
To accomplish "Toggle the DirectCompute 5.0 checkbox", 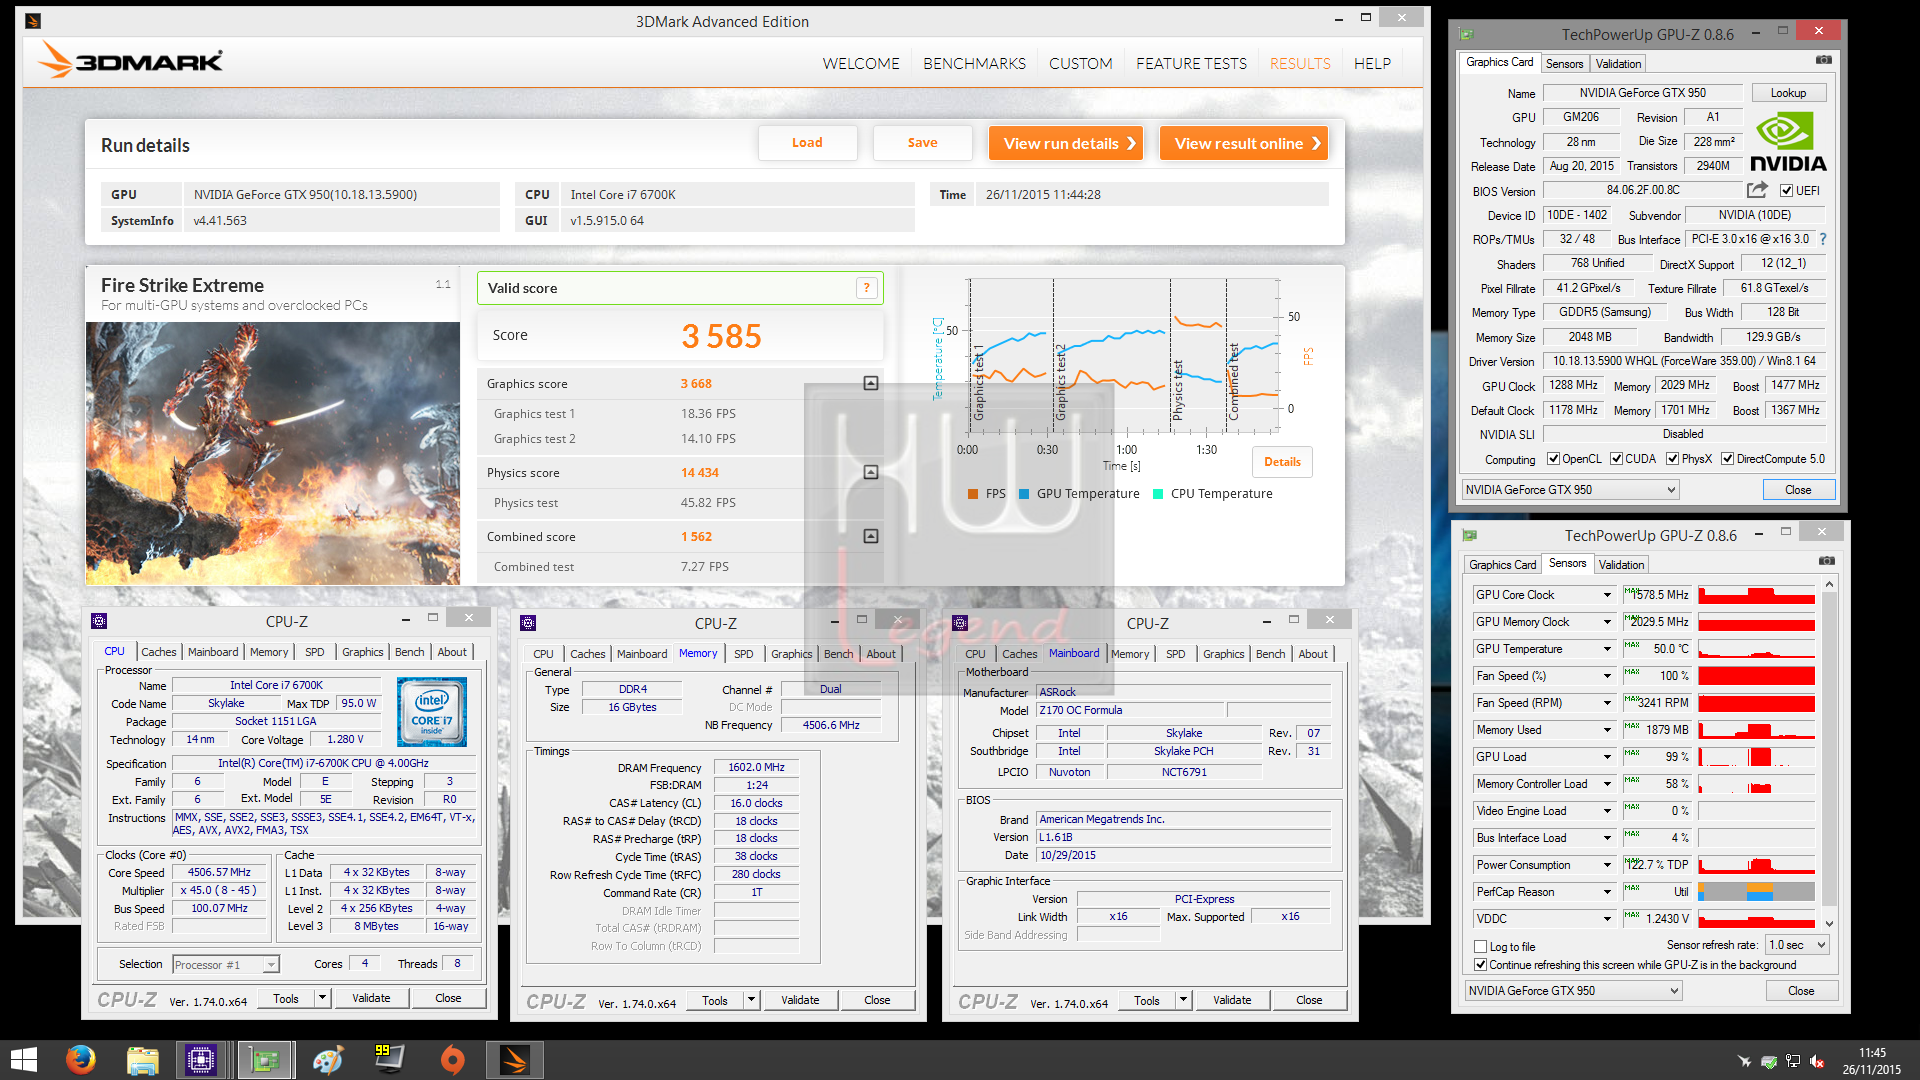I will click(1728, 459).
